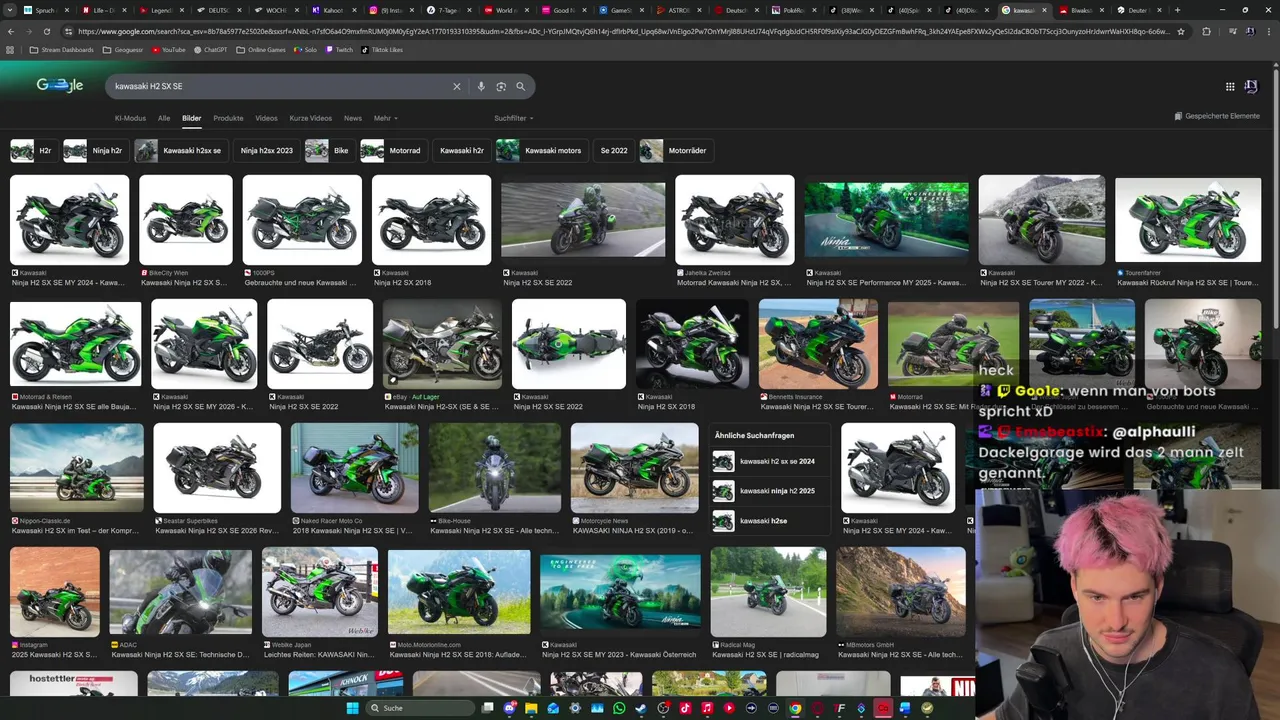The width and height of the screenshot is (1280, 720).
Task: Open Google Lens image search
Action: pyautogui.click(x=501, y=86)
